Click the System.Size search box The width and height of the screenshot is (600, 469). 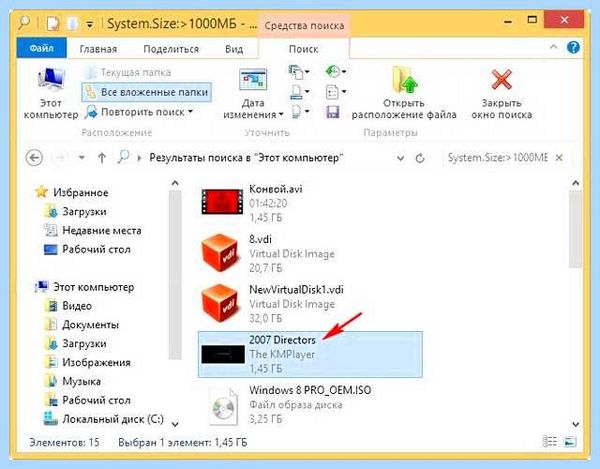point(498,158)
